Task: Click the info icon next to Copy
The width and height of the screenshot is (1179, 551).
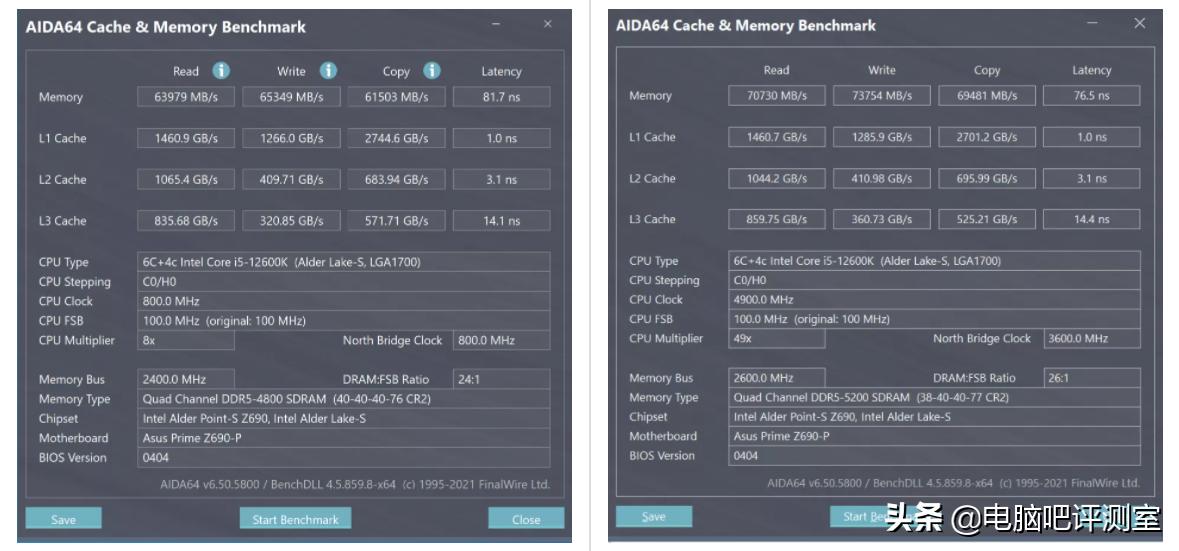Action: point(432,71)
